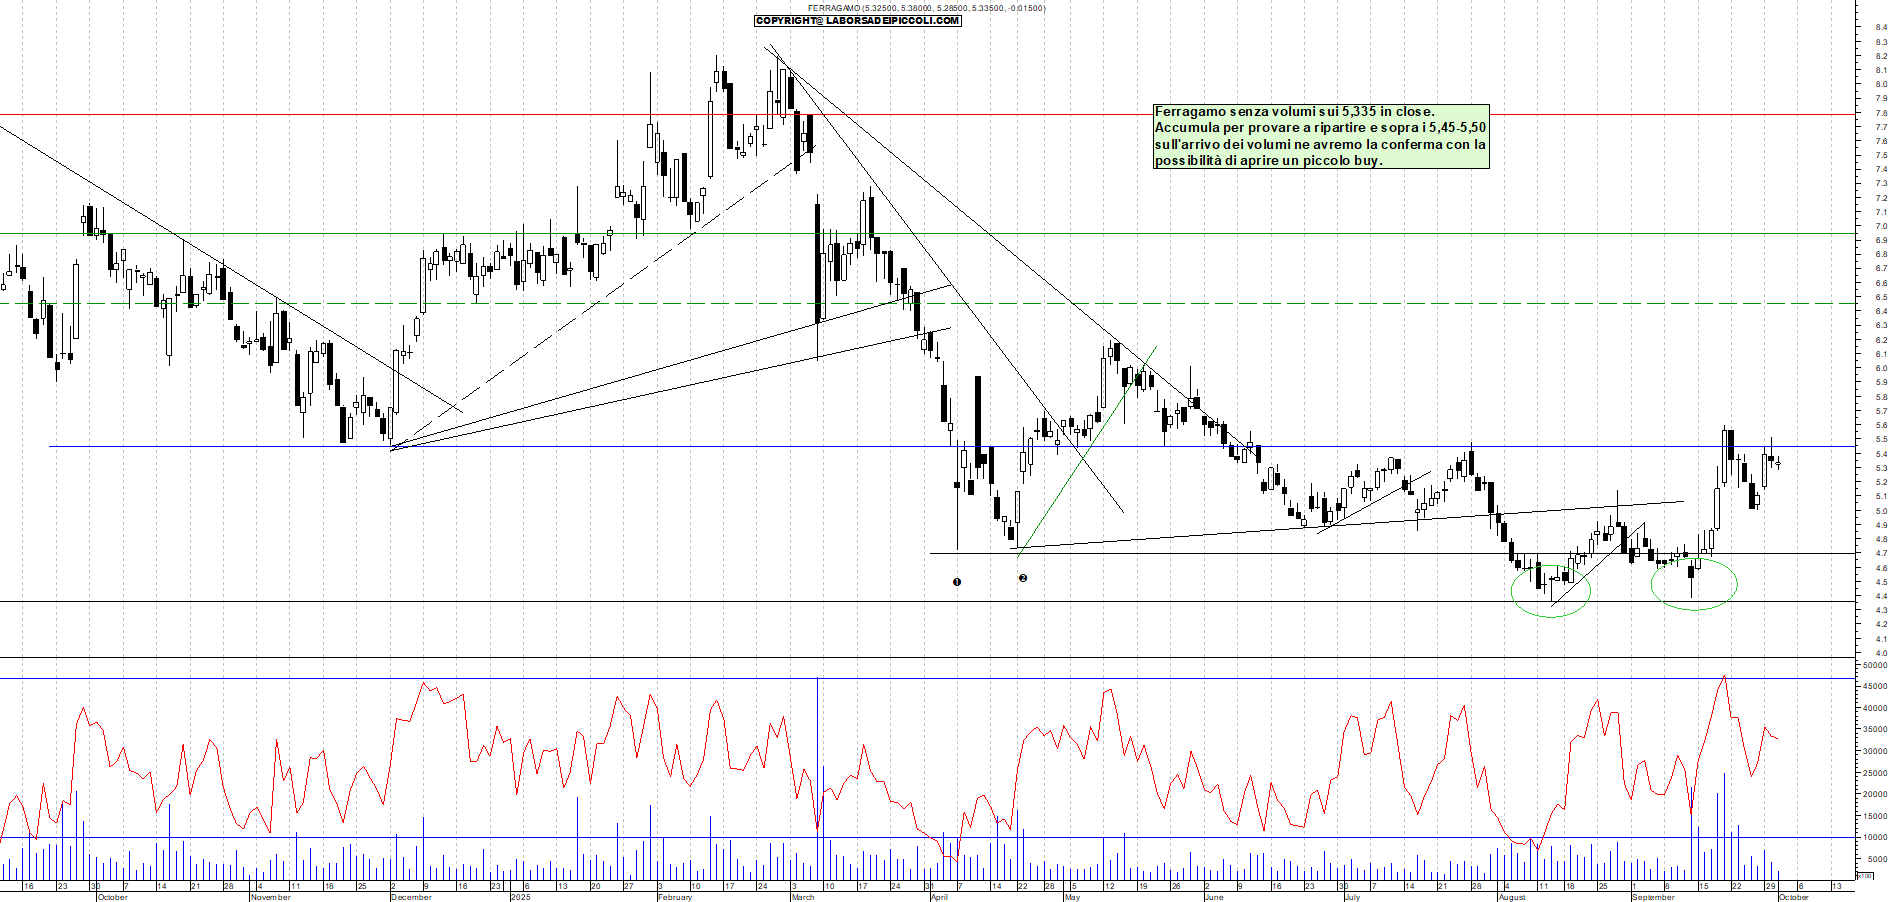The width and height of the screenshot is (1890, 902).
Task: Click the last candlestick on the chart
Action: [1777, 462]
